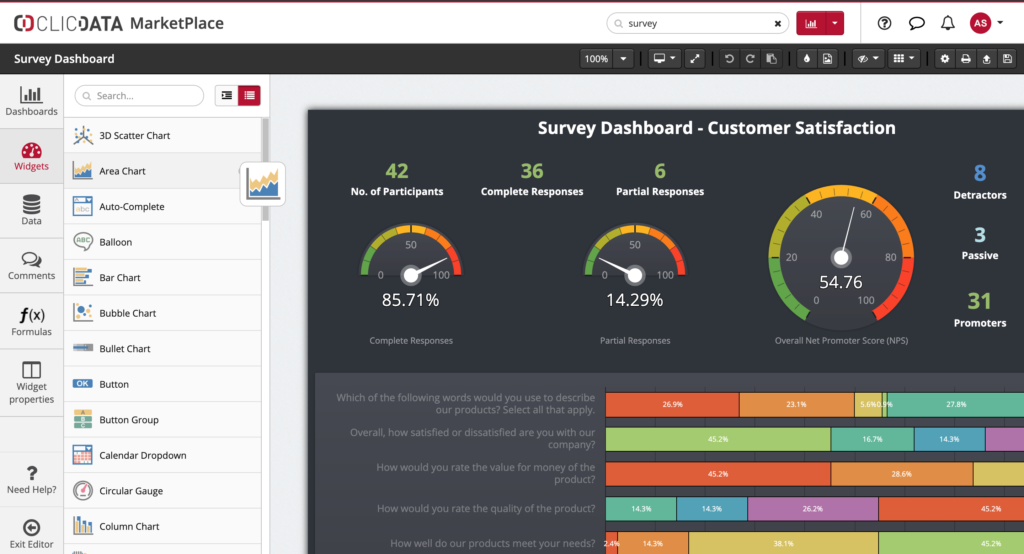Click the undo arrow in the toolbar
Screen dimensions: 1024x554
point(728,59)
